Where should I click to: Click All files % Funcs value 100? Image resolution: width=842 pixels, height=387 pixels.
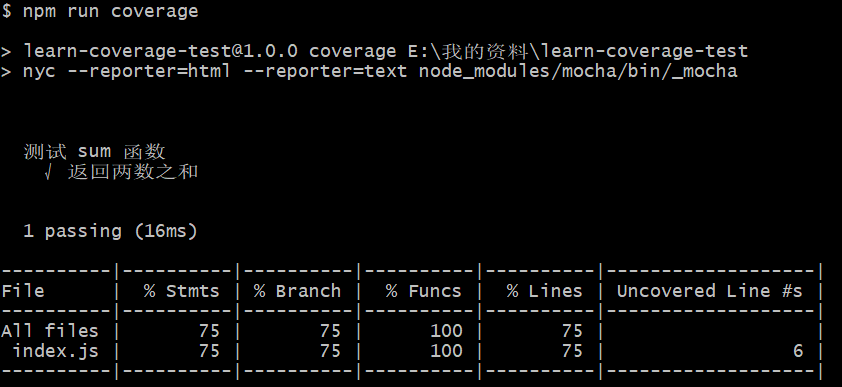(446, 331)
